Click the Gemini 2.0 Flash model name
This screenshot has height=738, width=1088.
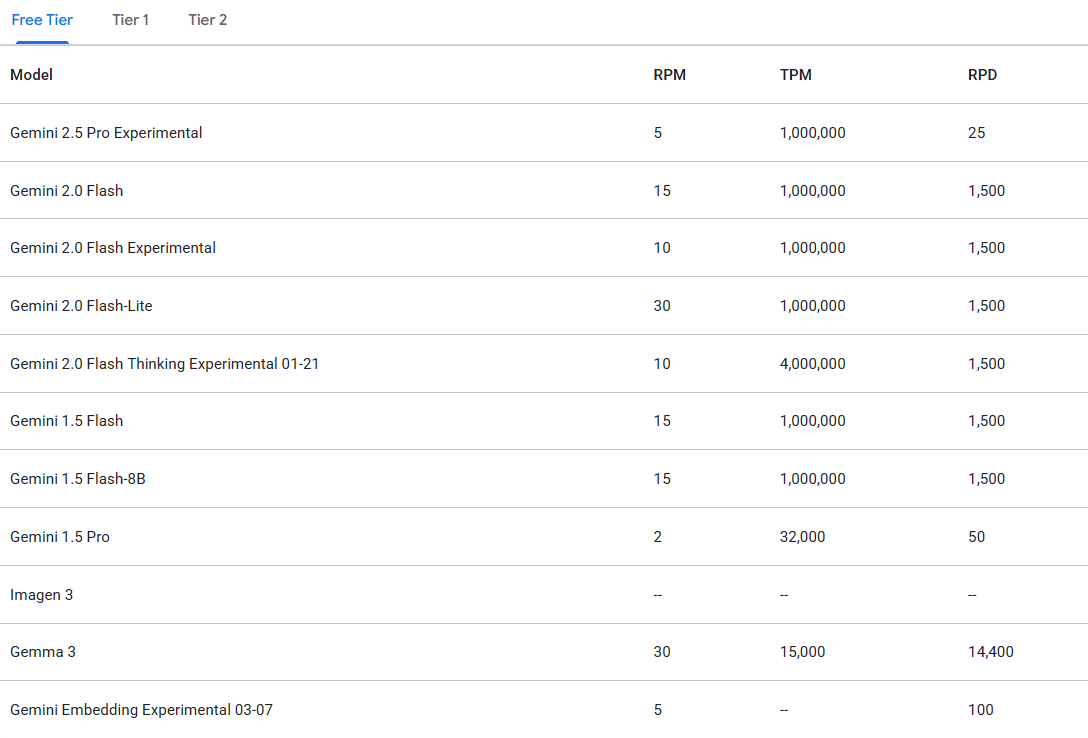(x=67, y=191)
